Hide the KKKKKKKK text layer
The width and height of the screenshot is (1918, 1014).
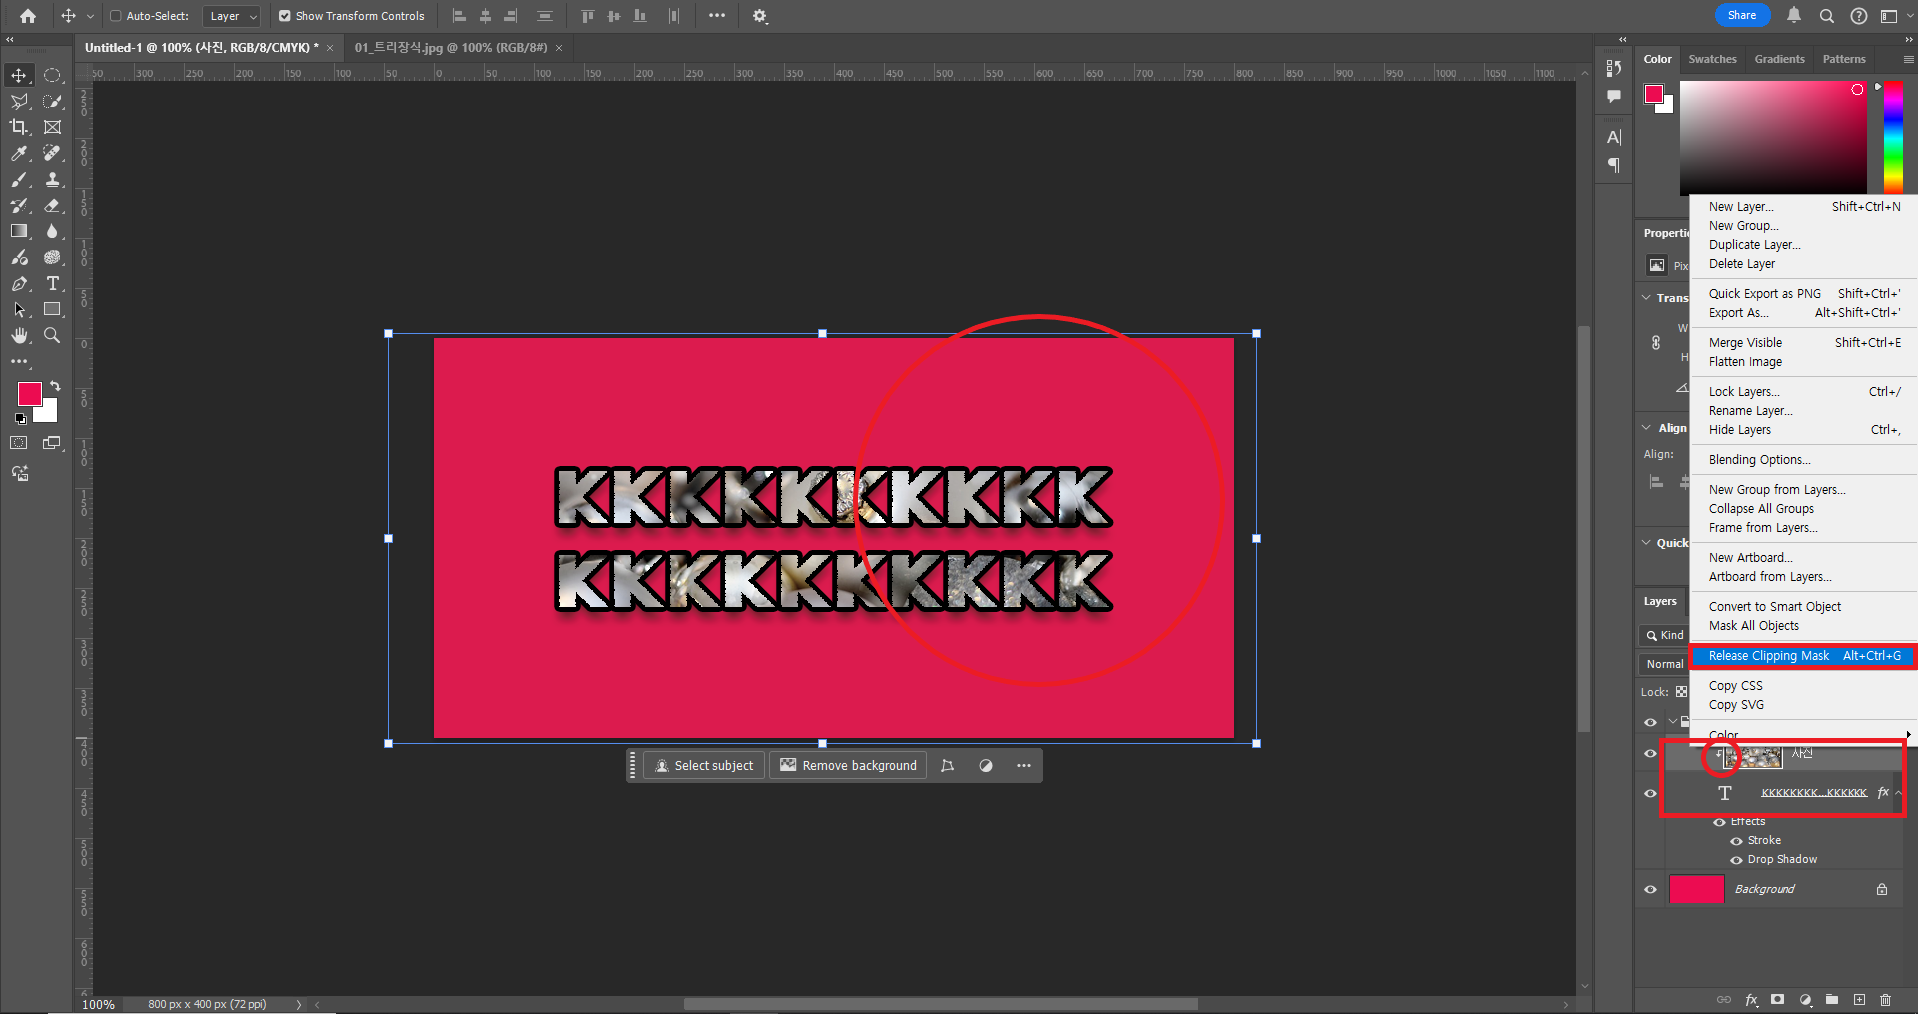pyautogui.click(x=1650, y=793)
